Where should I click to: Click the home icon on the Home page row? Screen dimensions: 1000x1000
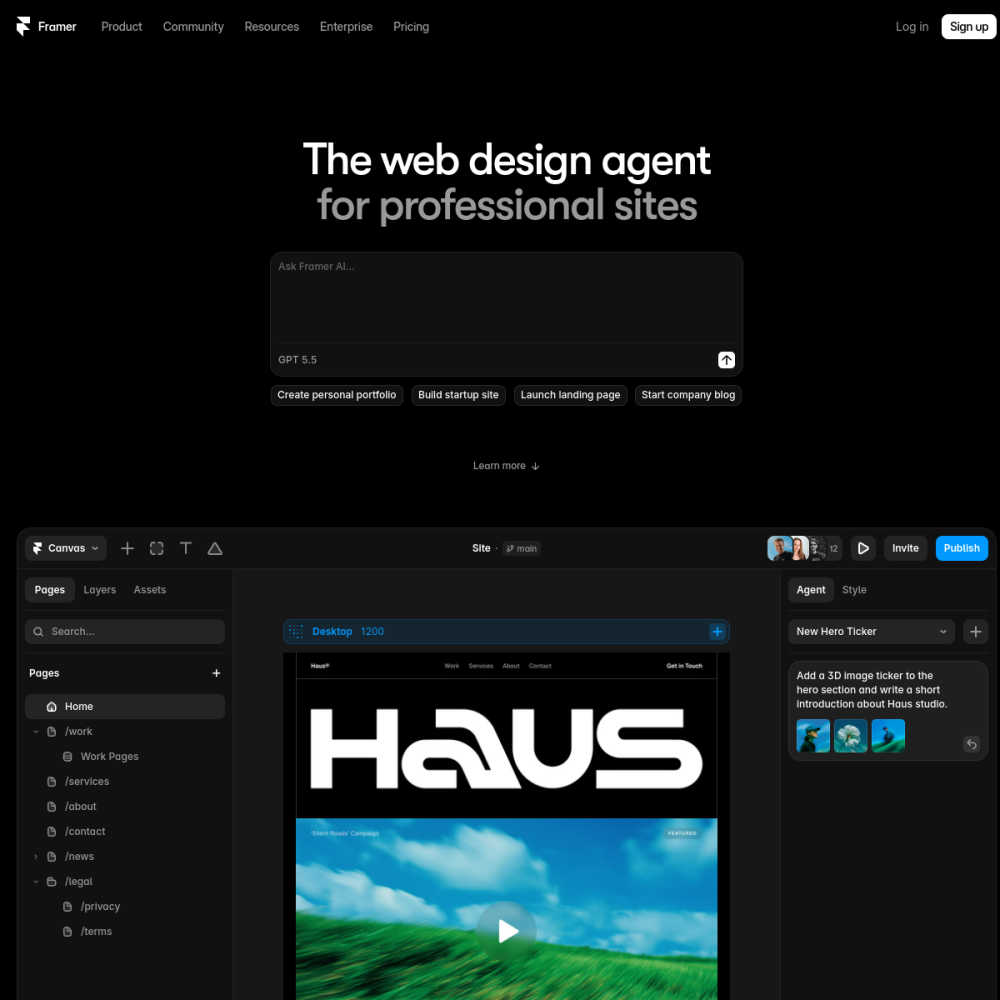(52, 707)
